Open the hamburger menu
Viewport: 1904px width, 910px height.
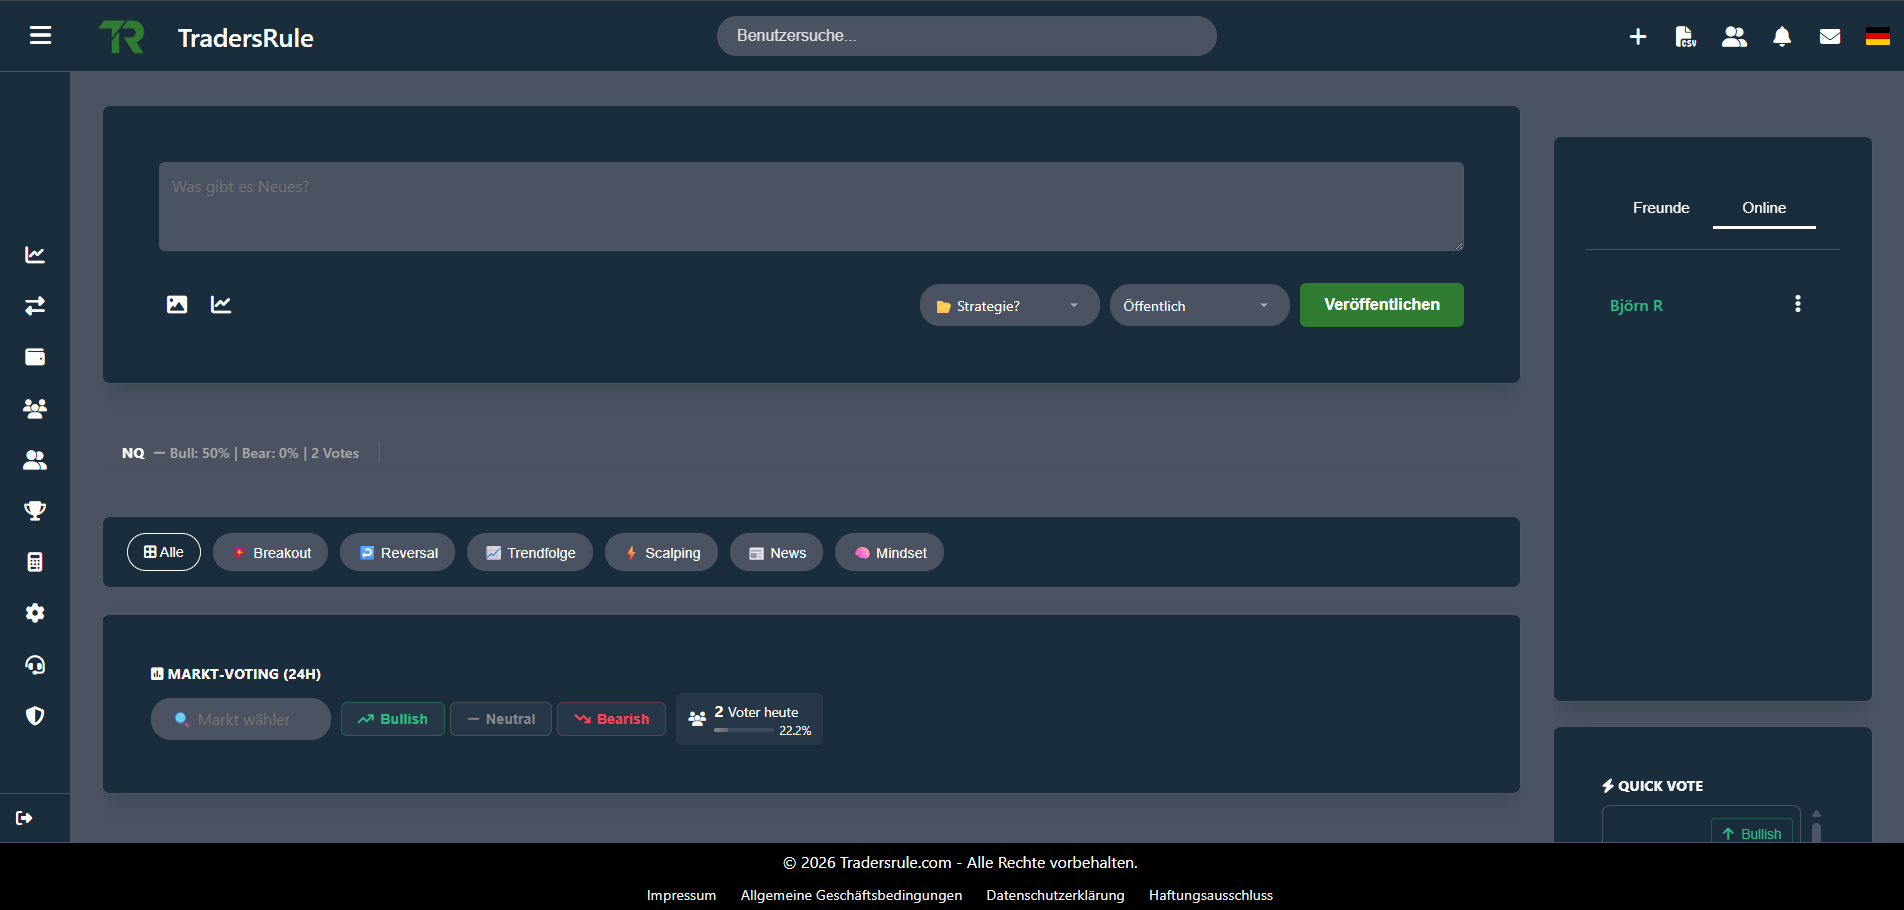click(40, 36)
